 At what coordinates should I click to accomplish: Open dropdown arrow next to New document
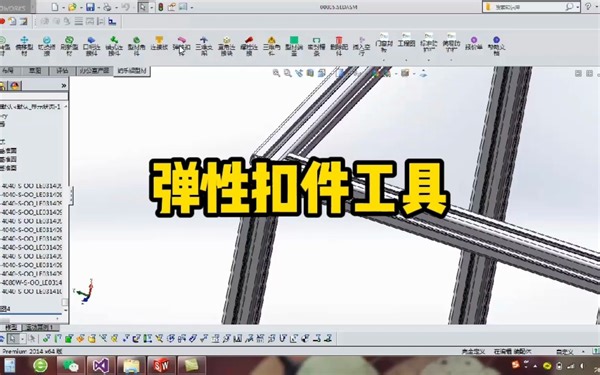[63, 7]
